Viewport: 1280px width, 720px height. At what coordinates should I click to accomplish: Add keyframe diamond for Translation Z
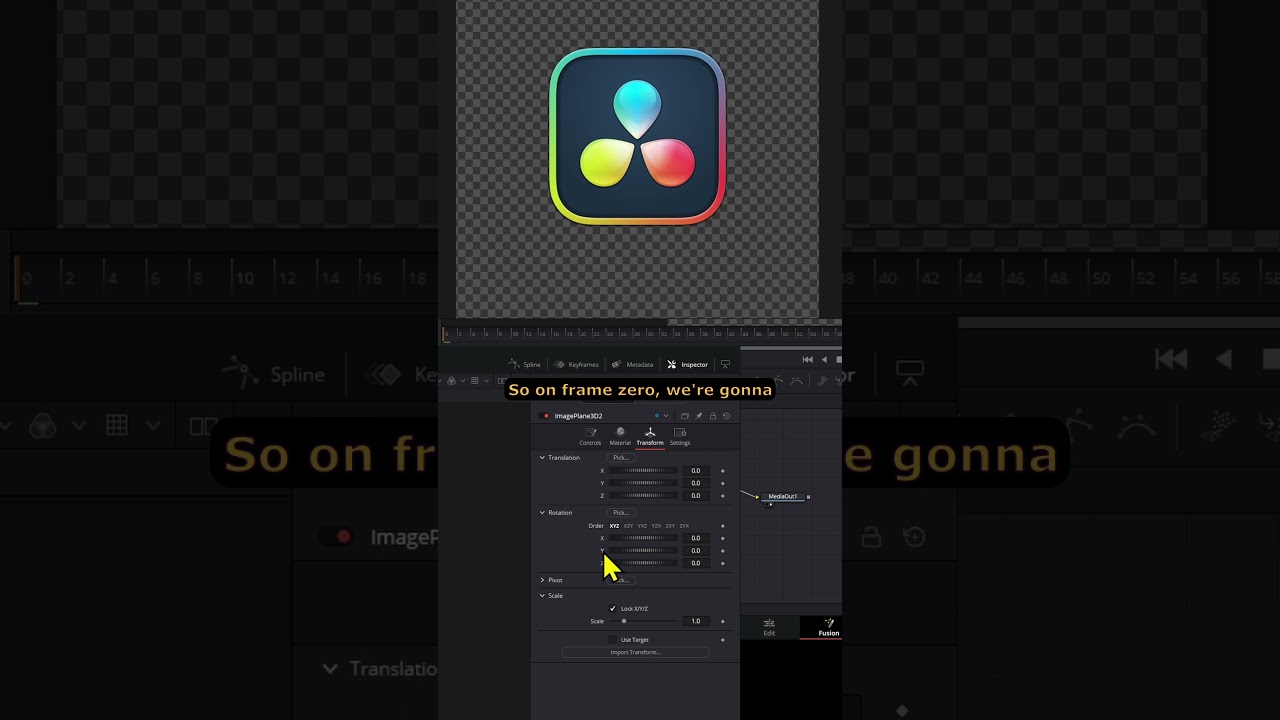coord(723,495)
